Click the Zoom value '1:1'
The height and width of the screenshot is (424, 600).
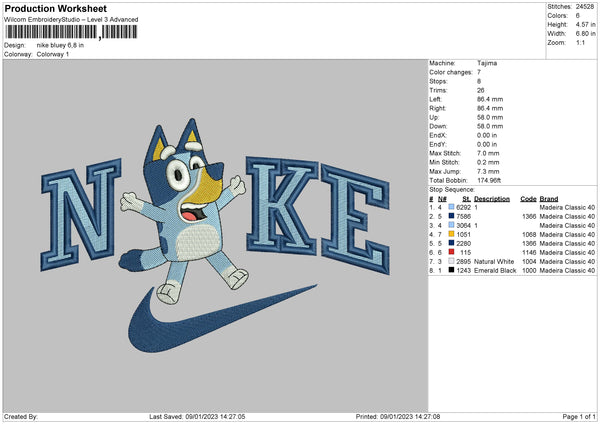(x=580, y=42)
